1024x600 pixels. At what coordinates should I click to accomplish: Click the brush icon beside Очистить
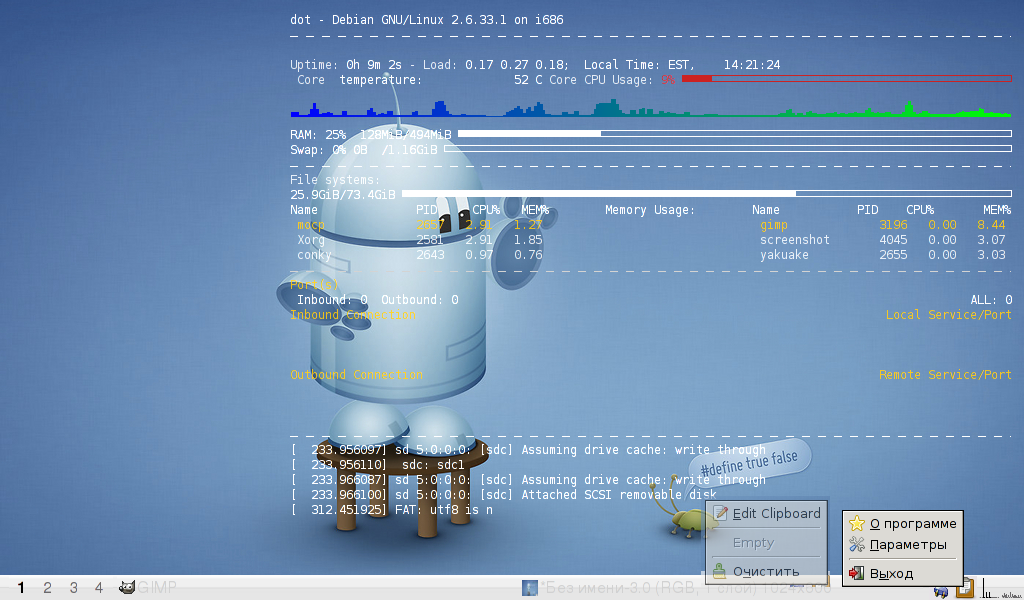[720, 571]
